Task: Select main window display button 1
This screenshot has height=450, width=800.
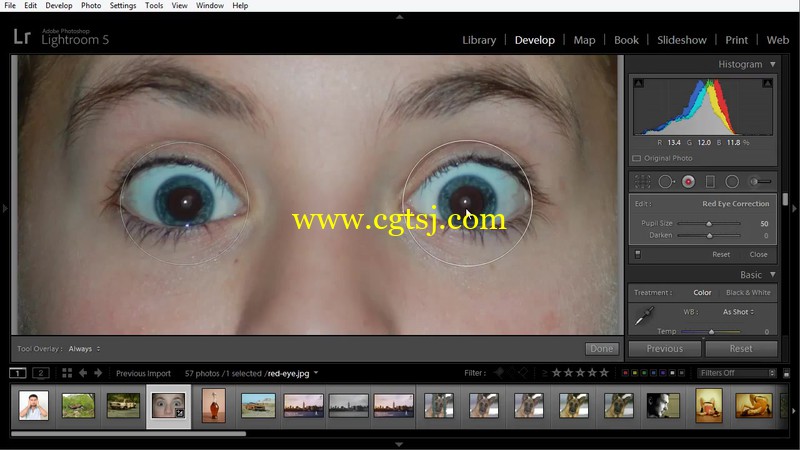Action: coord(17,373)
